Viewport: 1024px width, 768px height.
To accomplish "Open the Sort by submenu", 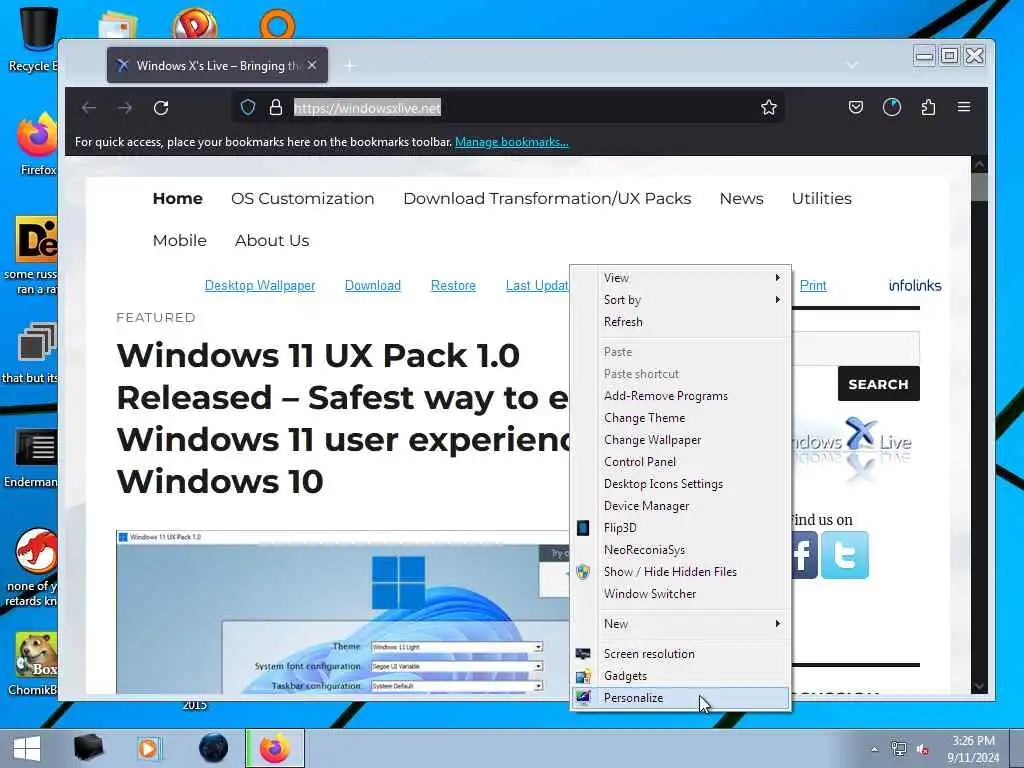I will click(x=680, y=300).
